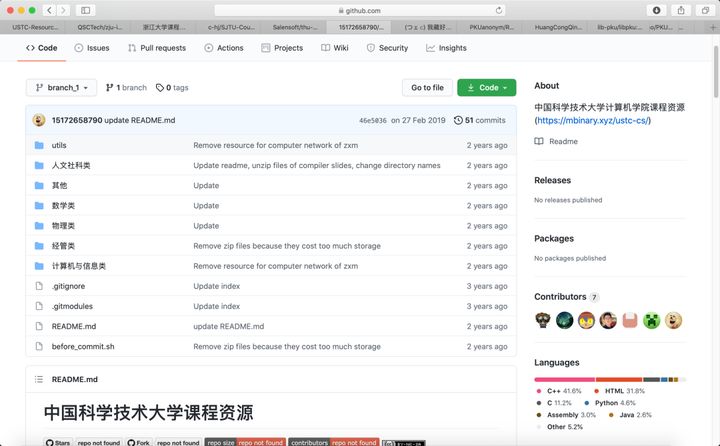View the 51 commits link

pyautogui.click(x=480, y=120)
